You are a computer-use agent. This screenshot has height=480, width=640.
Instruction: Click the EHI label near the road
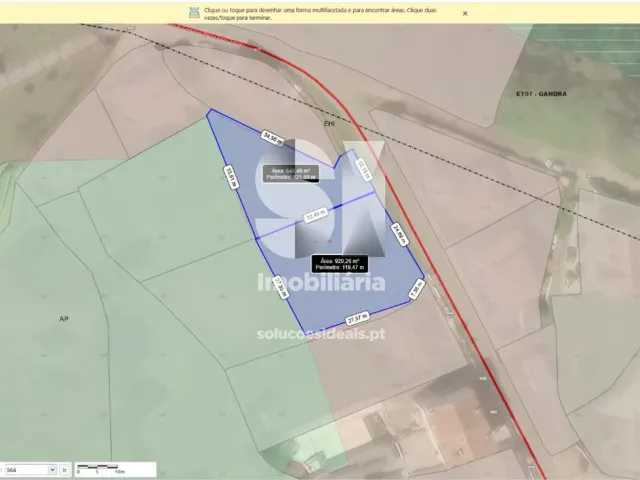329,123
